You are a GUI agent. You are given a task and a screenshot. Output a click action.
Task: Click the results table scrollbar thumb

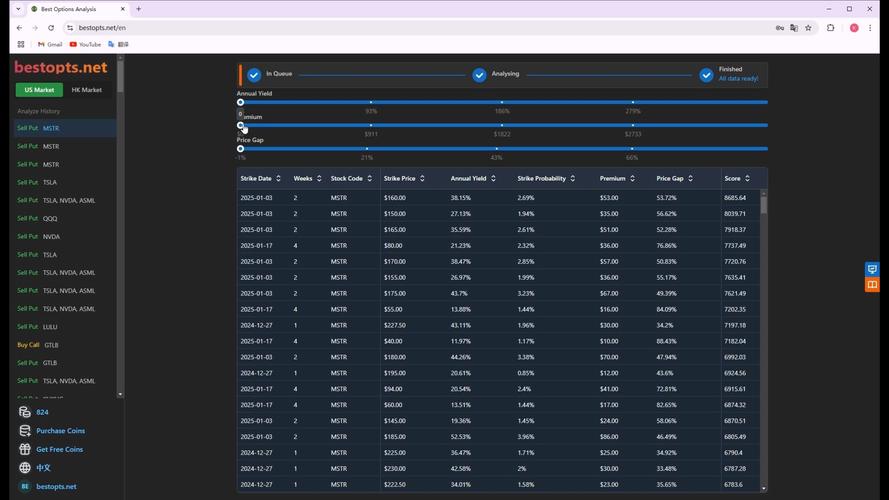[x=764, y=205]
